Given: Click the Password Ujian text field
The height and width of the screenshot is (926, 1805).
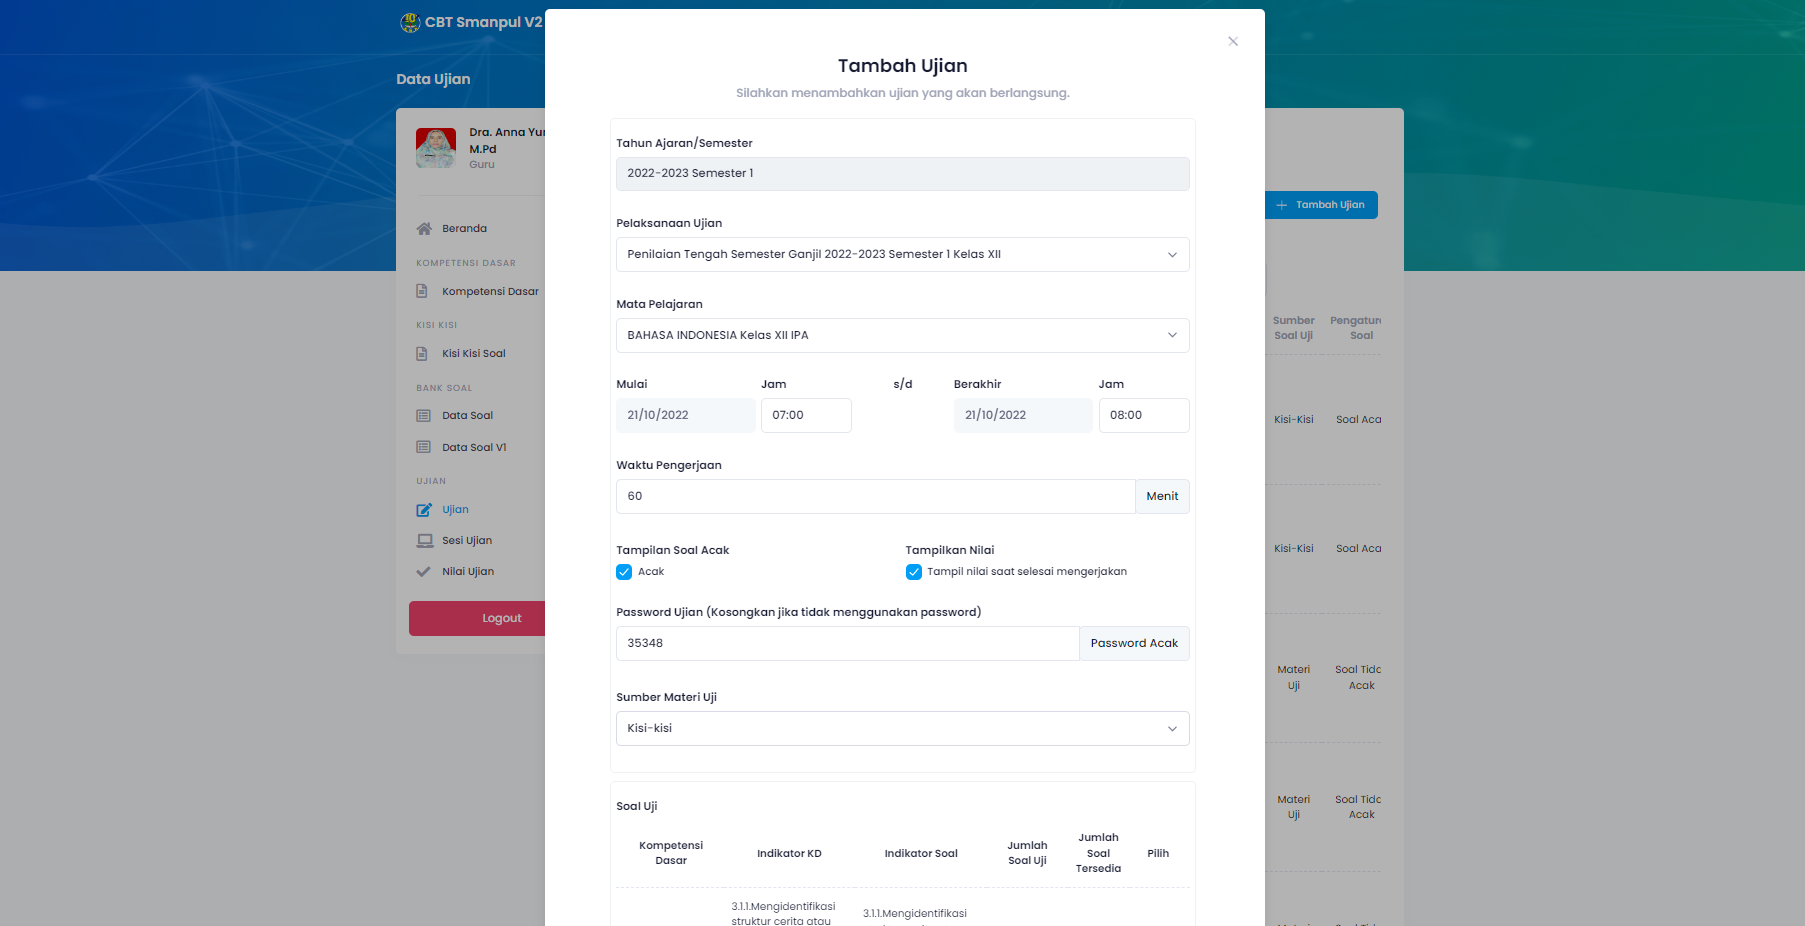Looking at the screenshot, I should point(847,644).
